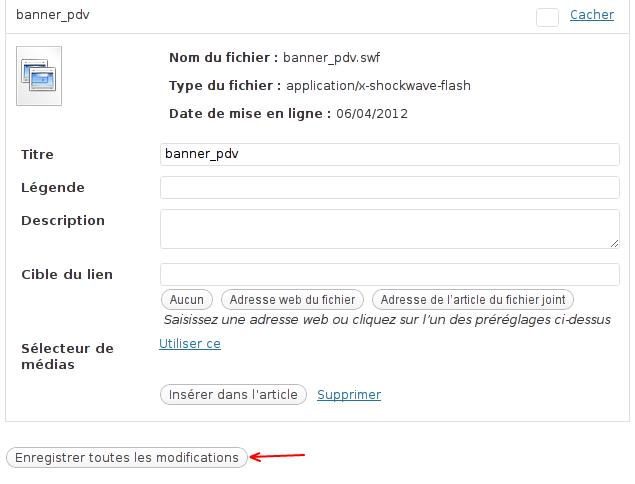Open the Utiliser ce link

[190, 344]
